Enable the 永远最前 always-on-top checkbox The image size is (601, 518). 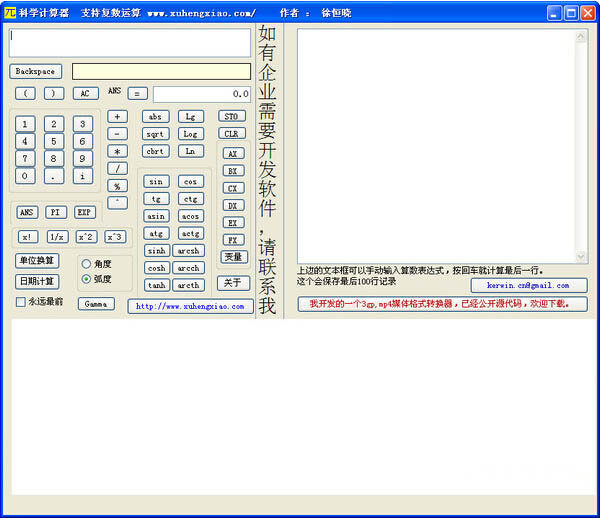coord(21,302)
